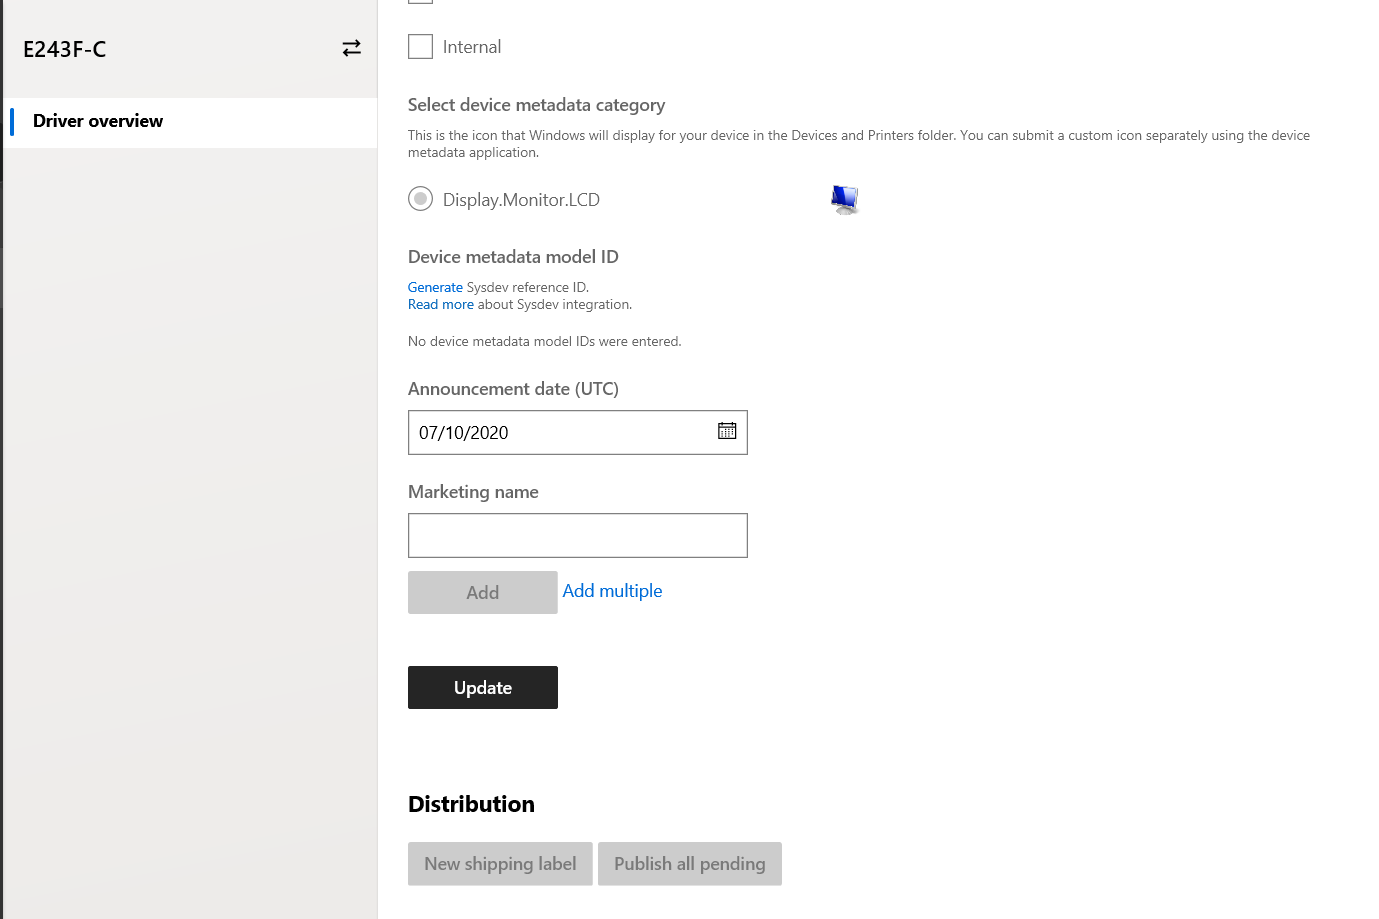Click the Update button
The width and height of the screenshot is (1379, 919).
[482, 687]
